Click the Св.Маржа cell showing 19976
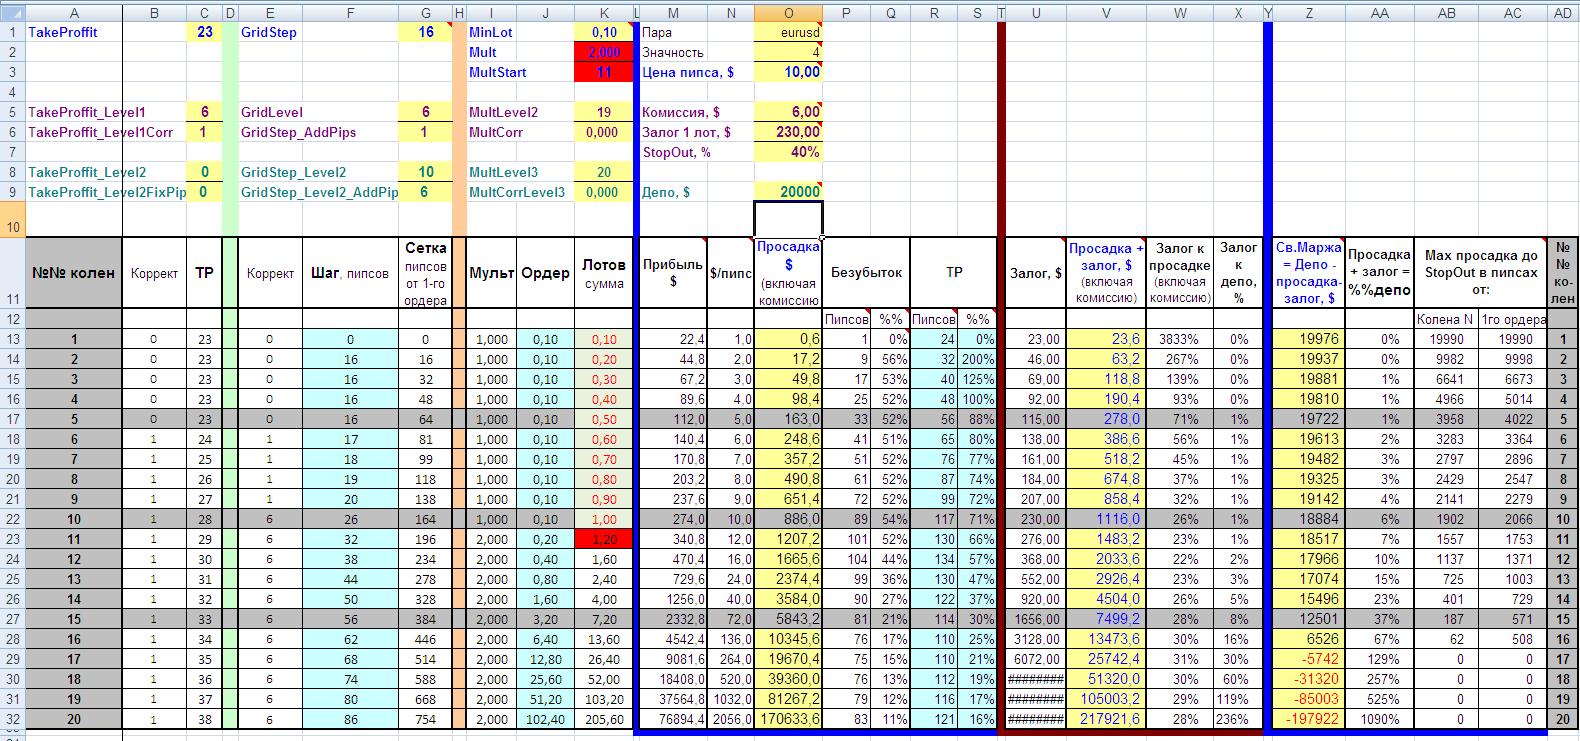The image size is (1580, 741). coord(1309,339)
